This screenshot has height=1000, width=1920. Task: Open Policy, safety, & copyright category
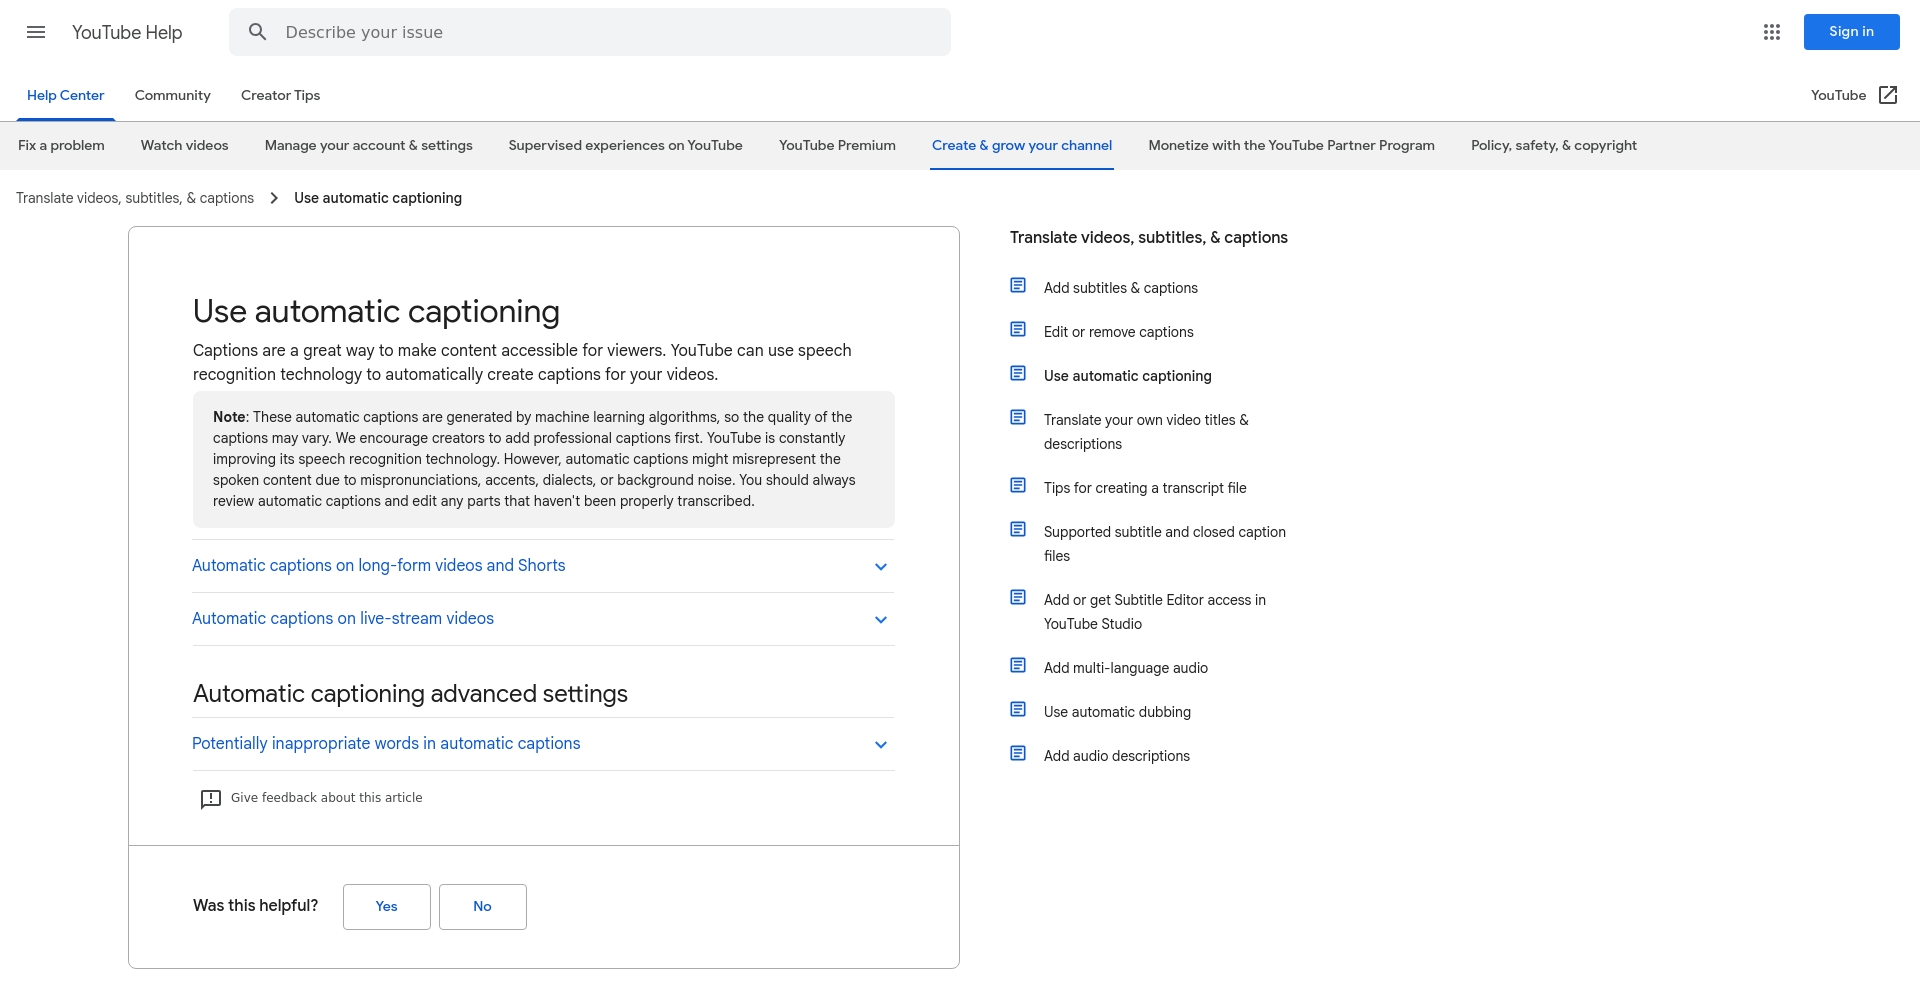pyautogui.click(x=1554, y=145)
